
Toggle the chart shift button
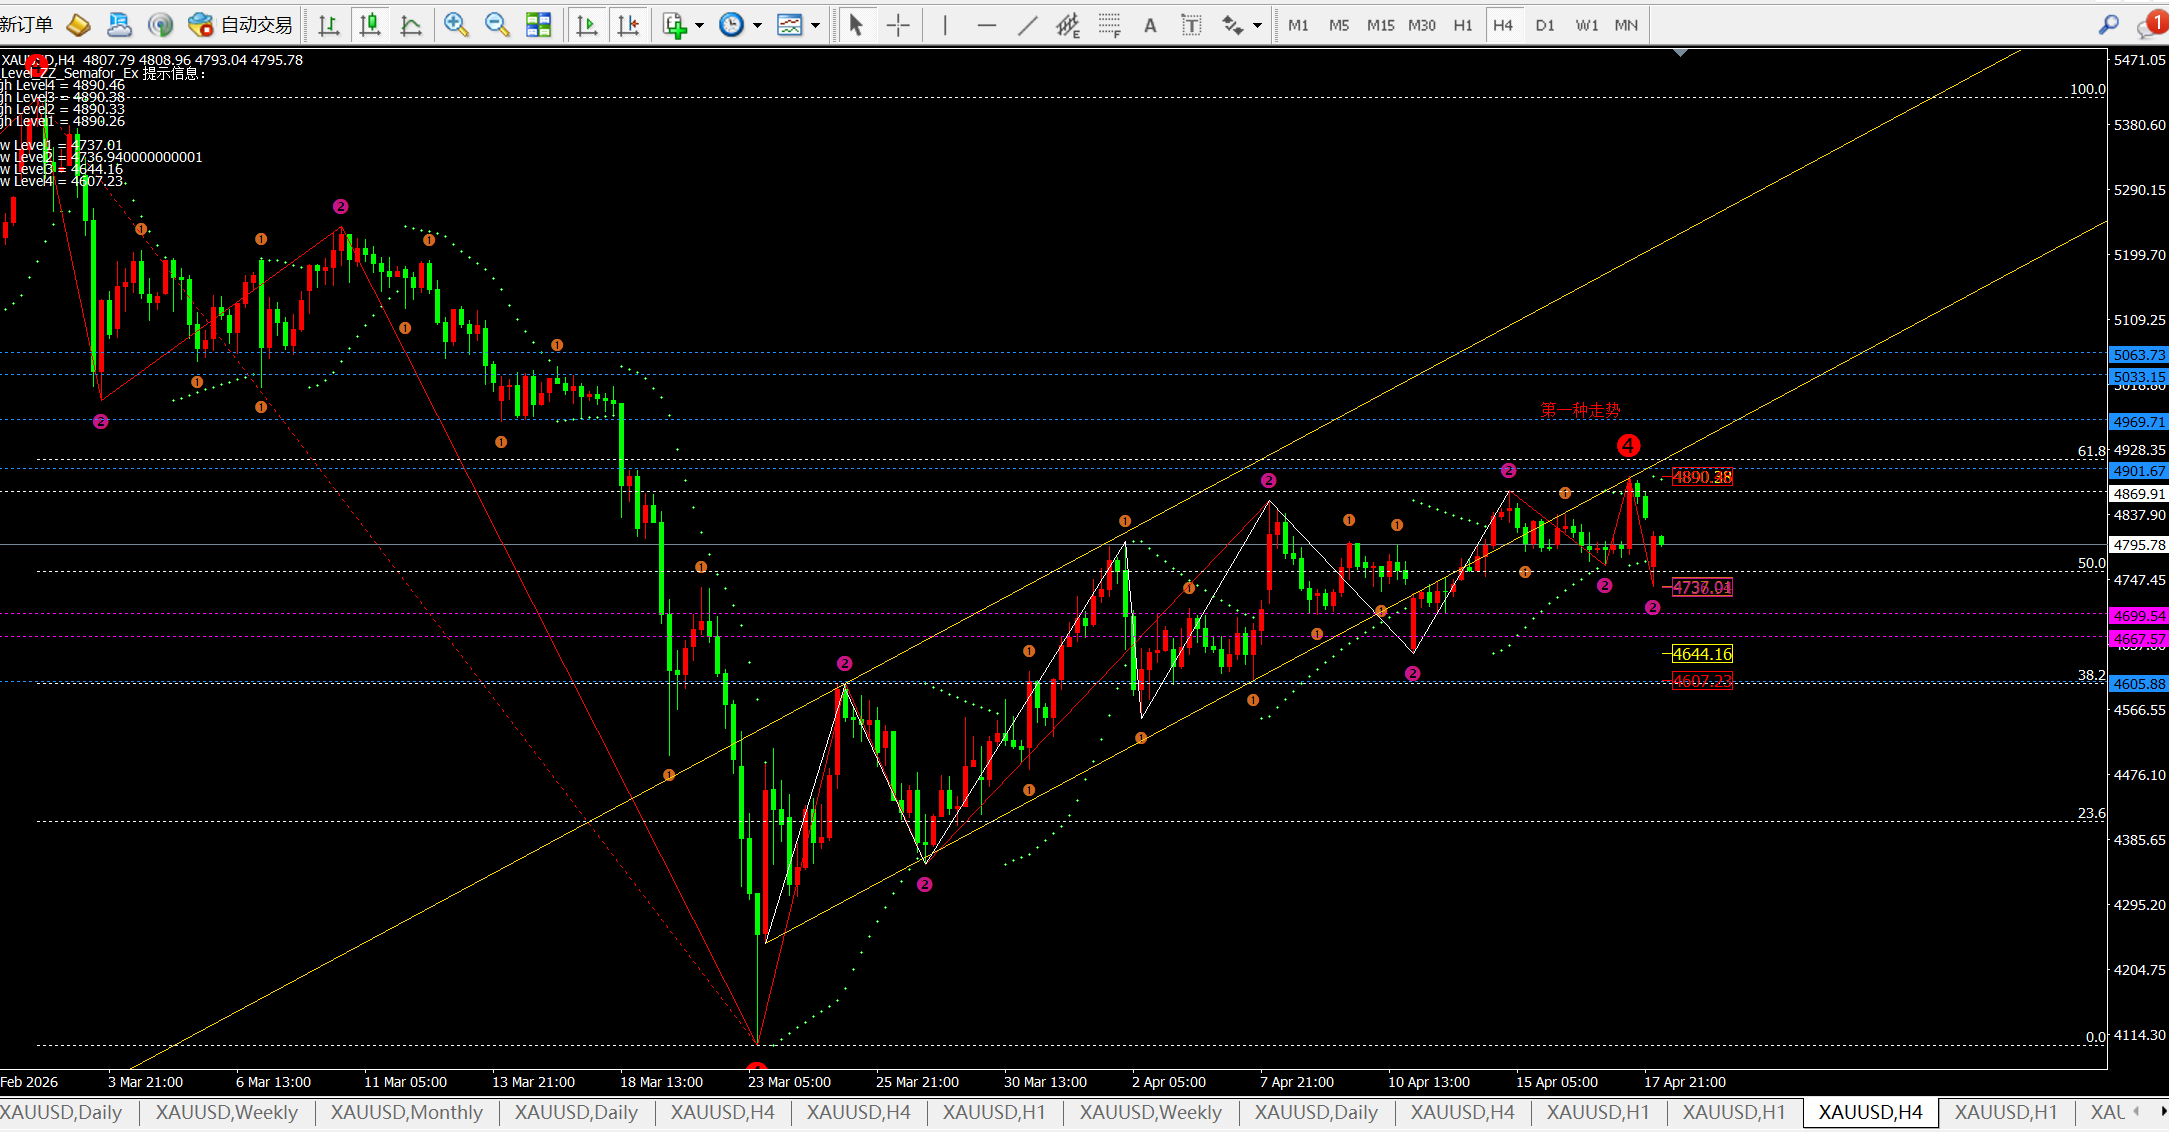tap(628, 25)
